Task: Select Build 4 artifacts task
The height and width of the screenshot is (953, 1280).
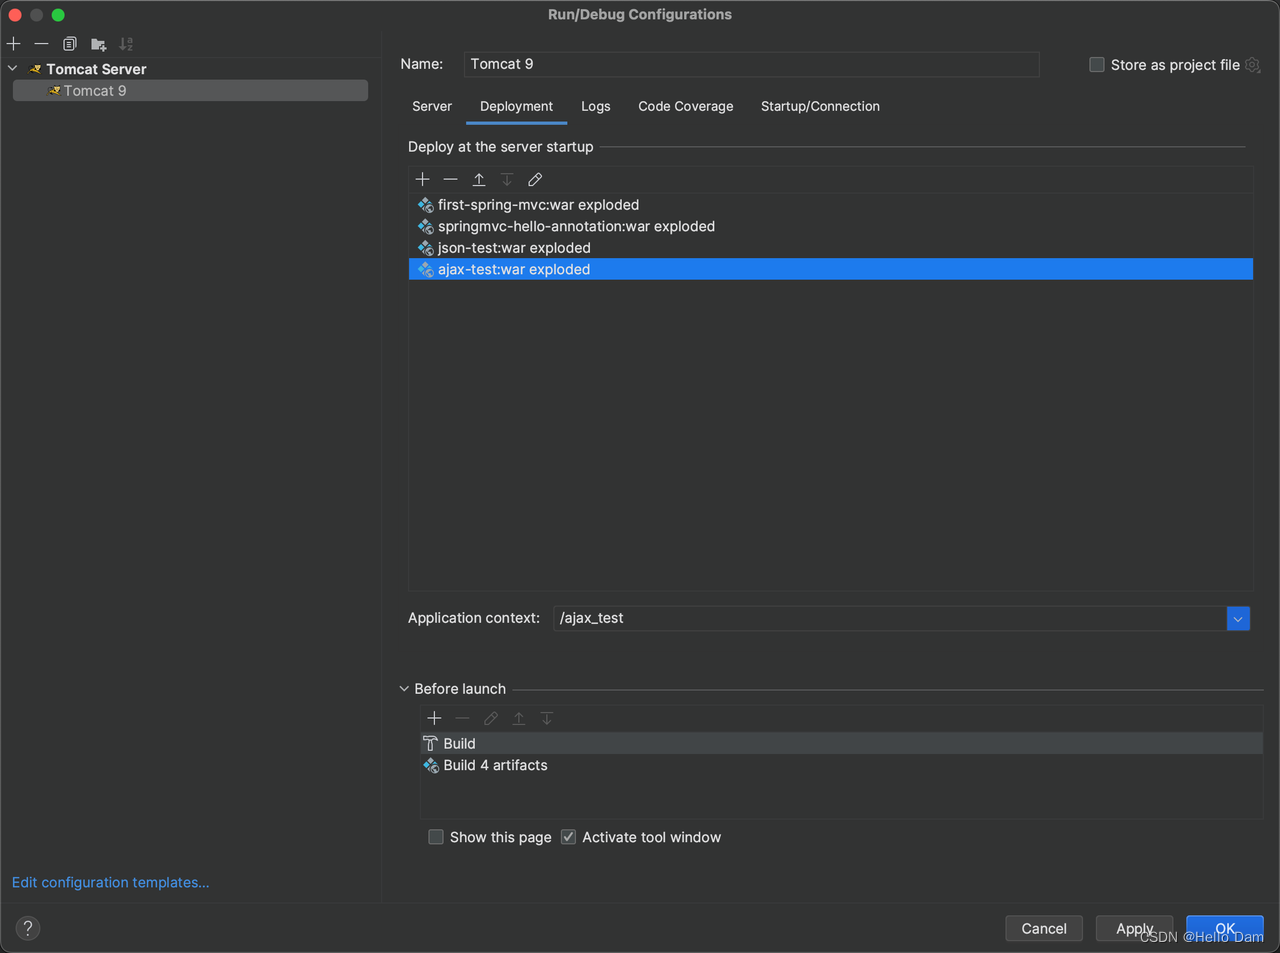Action: pyautogui.click(x=841, y=765)
